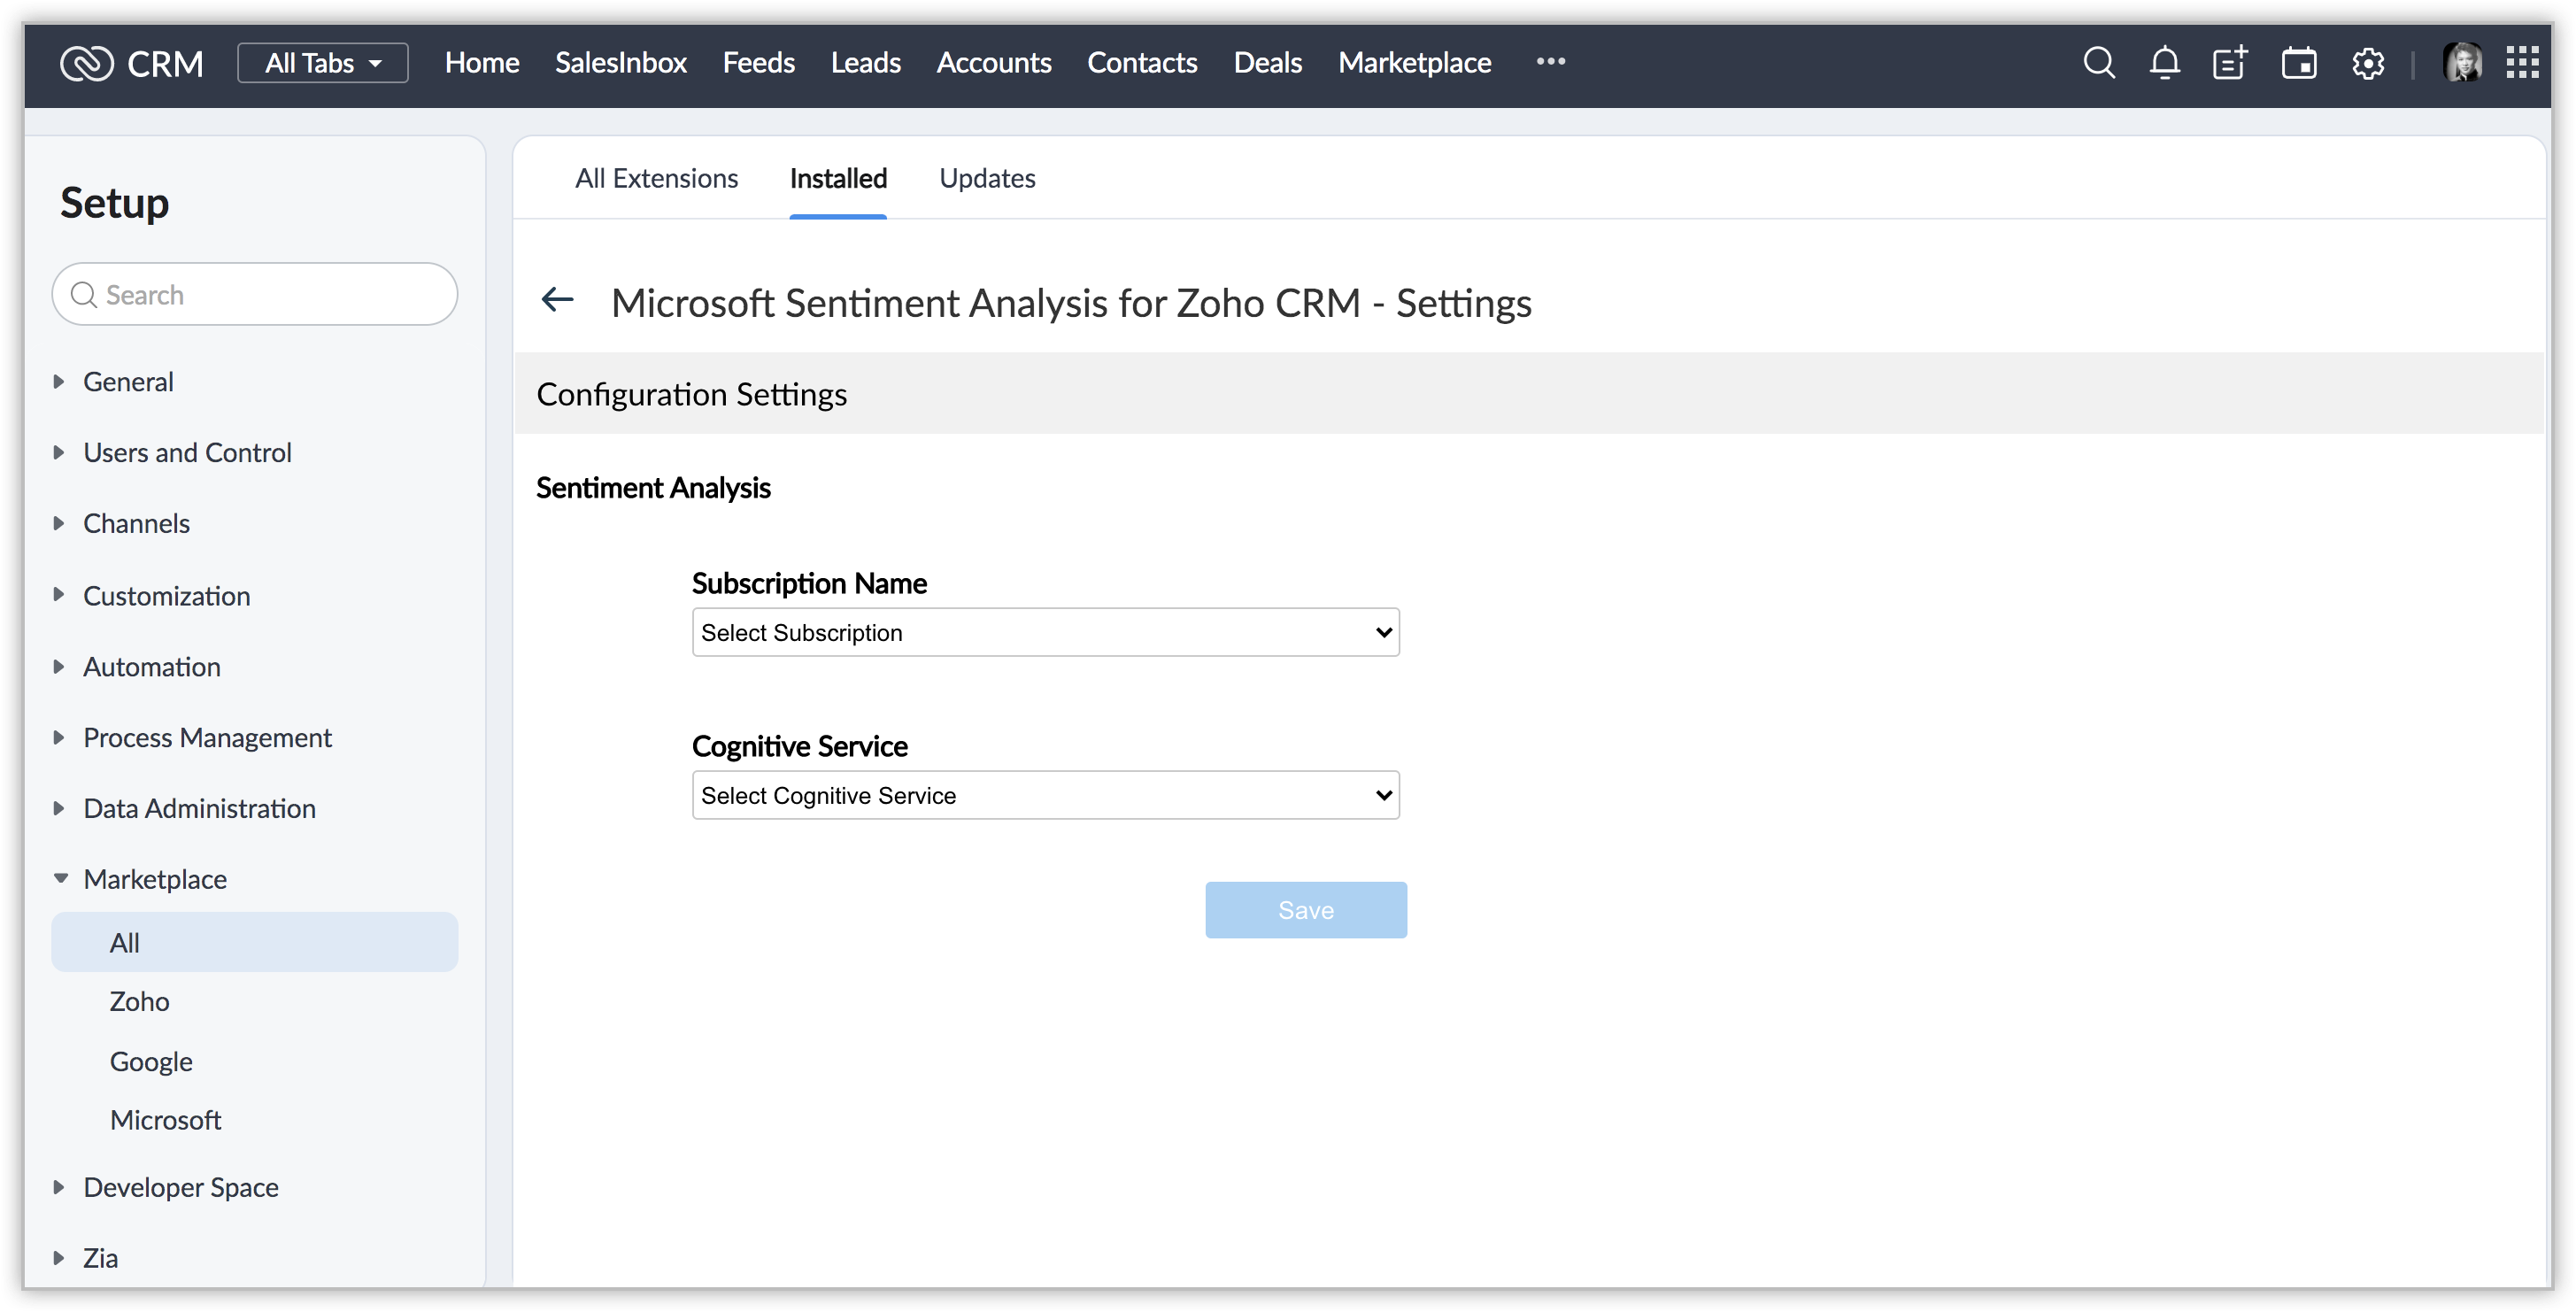
Task: Open the Leads module in navigation
Action: tap(865, 63)
